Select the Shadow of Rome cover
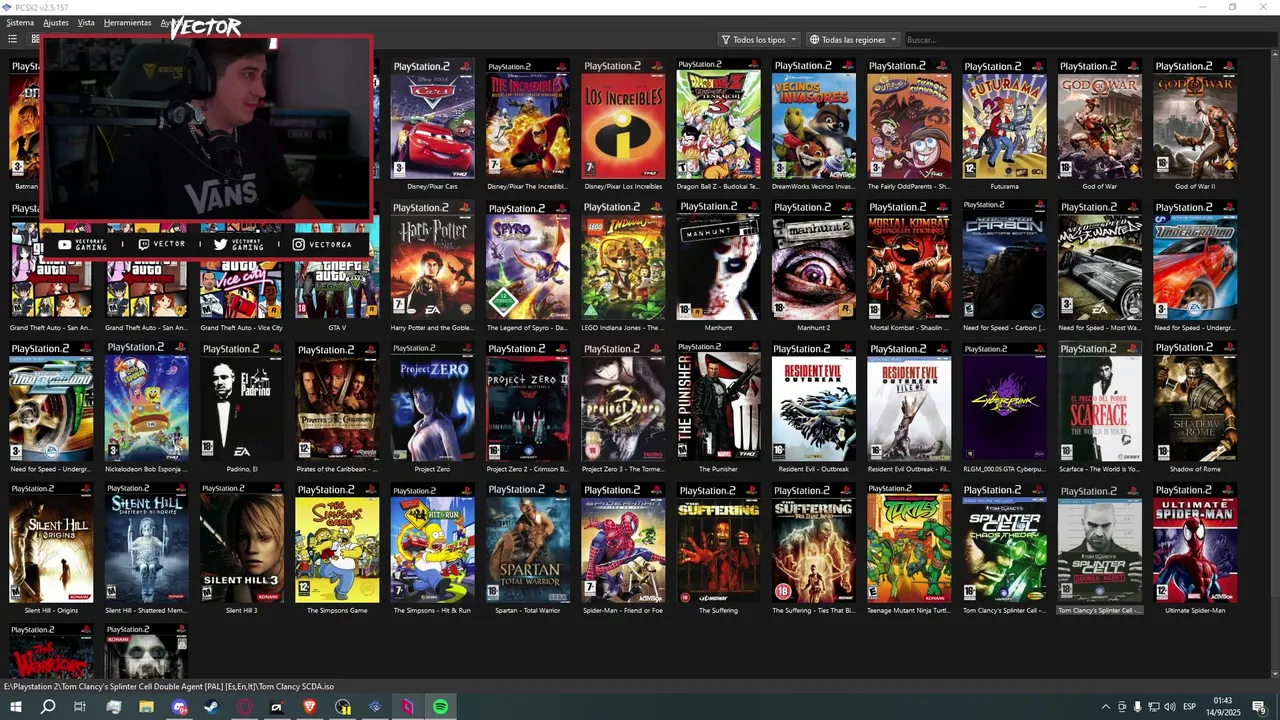 pyautogui.click(x=1195, y=401)
